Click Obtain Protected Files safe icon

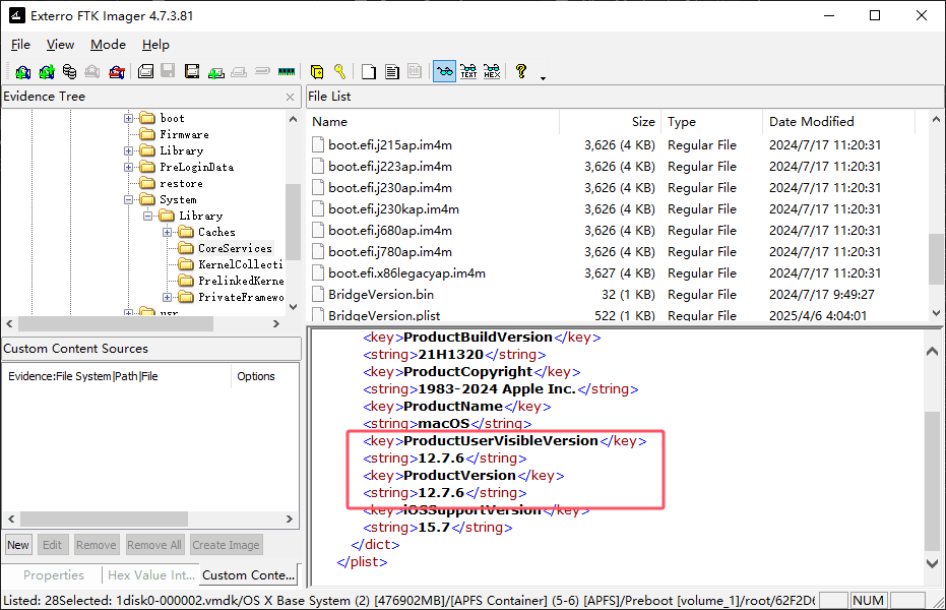point(317,72)
